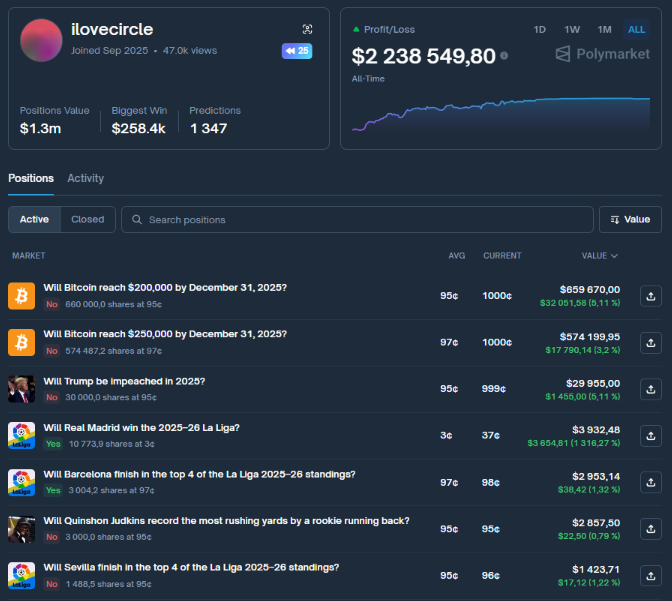
Task: Click the Positions Value $1.3m stat
Action: [54, 121]
